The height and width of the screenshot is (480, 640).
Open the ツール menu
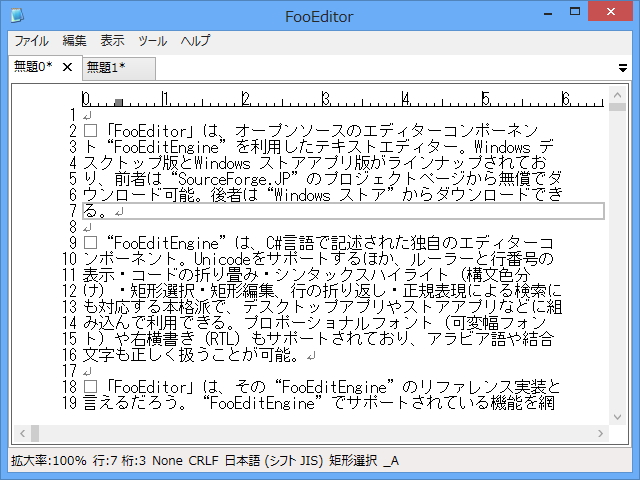tap(153, 40)
